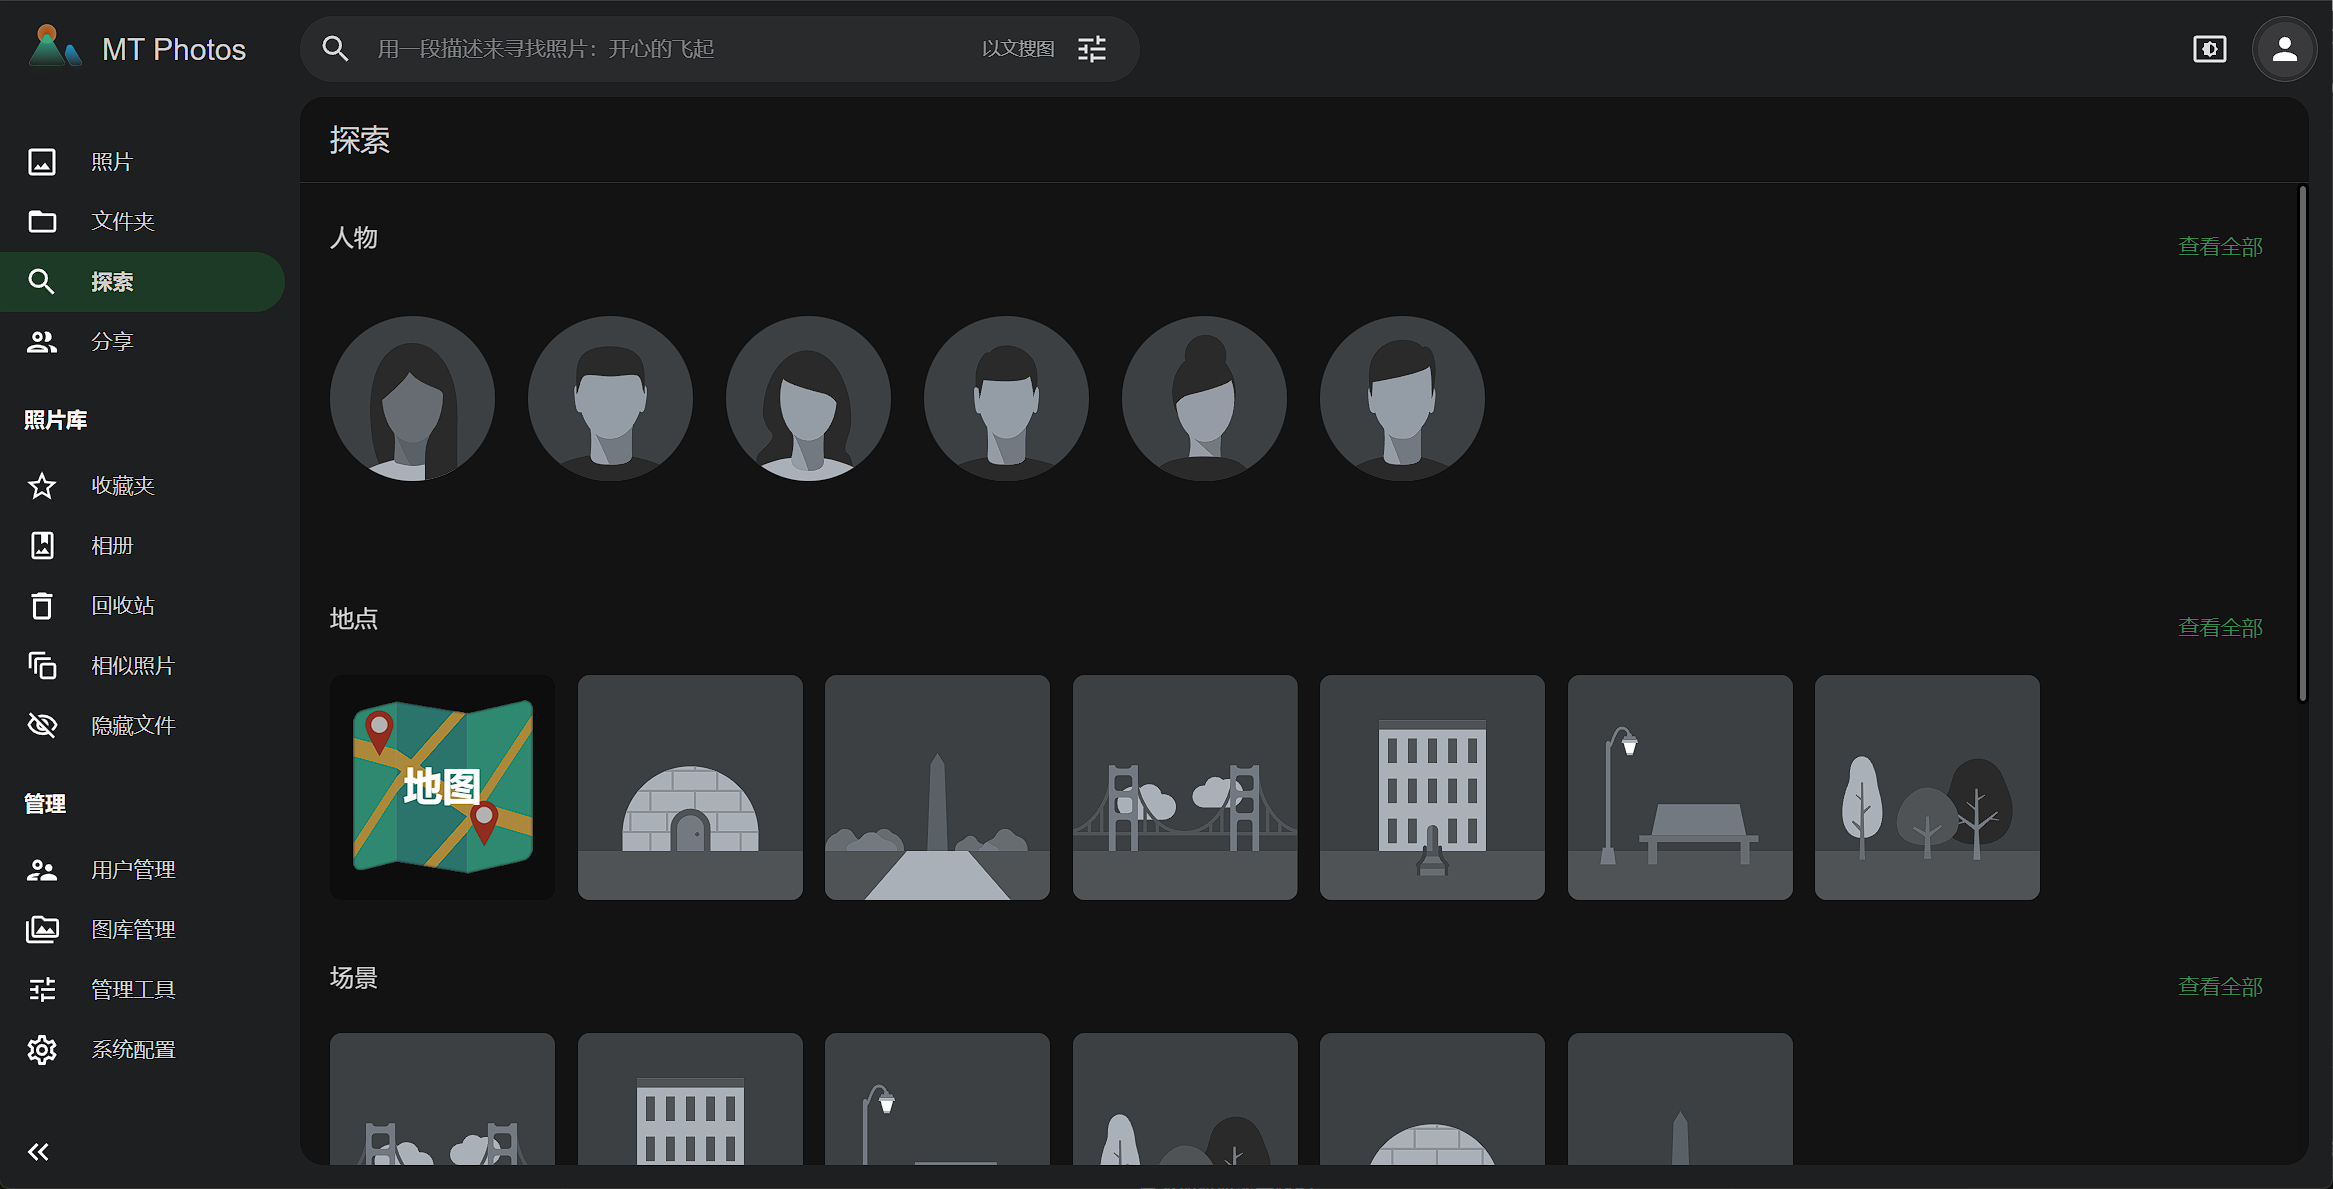Open 文件夹 in the sidebar
This screenshot has width=2333, height=1189.
[x=142, y=221]
